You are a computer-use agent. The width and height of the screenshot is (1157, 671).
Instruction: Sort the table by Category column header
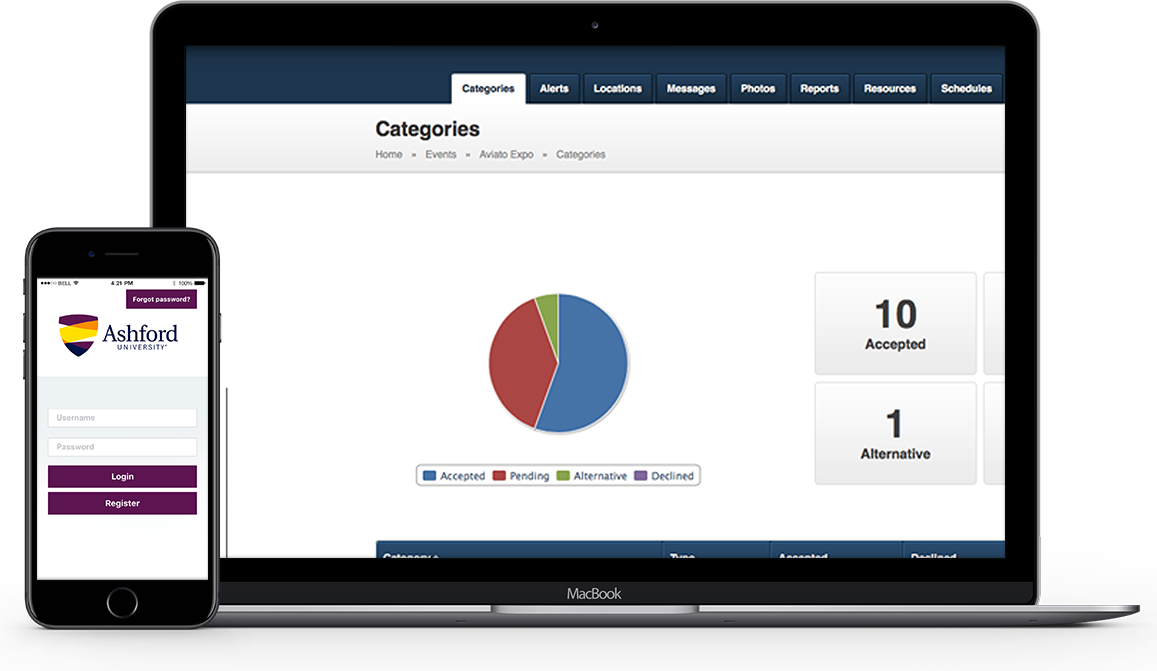pos(411,556)
